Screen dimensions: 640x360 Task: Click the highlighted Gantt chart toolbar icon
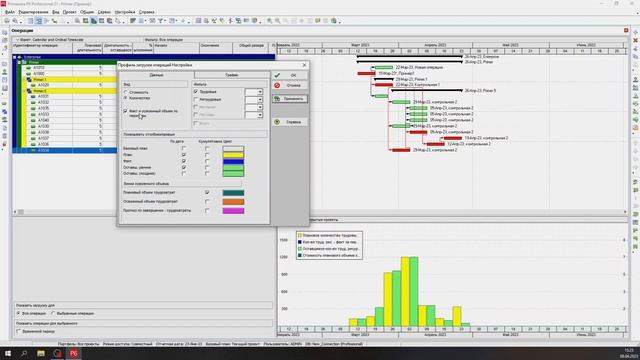pos(38,21)
